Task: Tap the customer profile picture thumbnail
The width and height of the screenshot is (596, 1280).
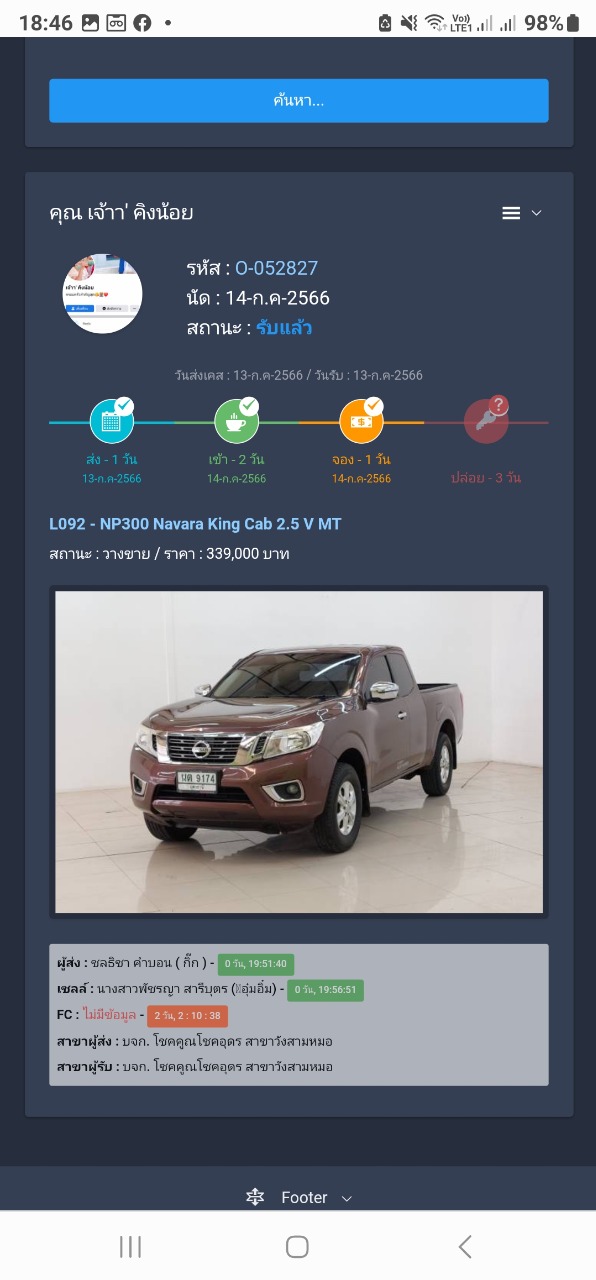Action: (x=103, y=293)
